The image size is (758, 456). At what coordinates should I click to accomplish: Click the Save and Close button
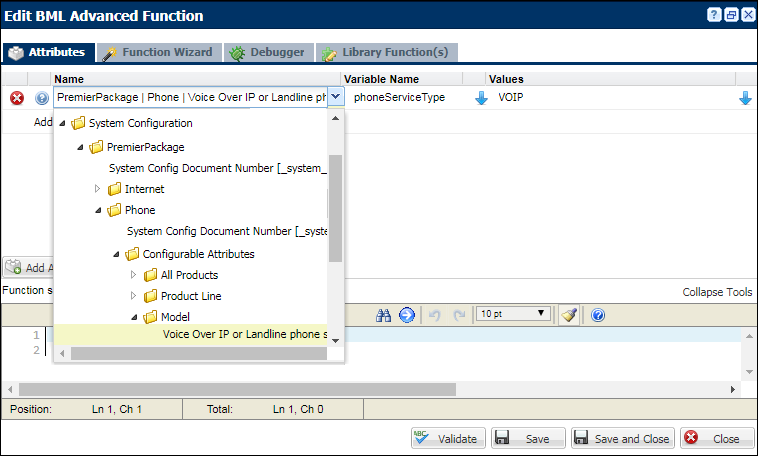pyautogui.click(x=623, y=438)
